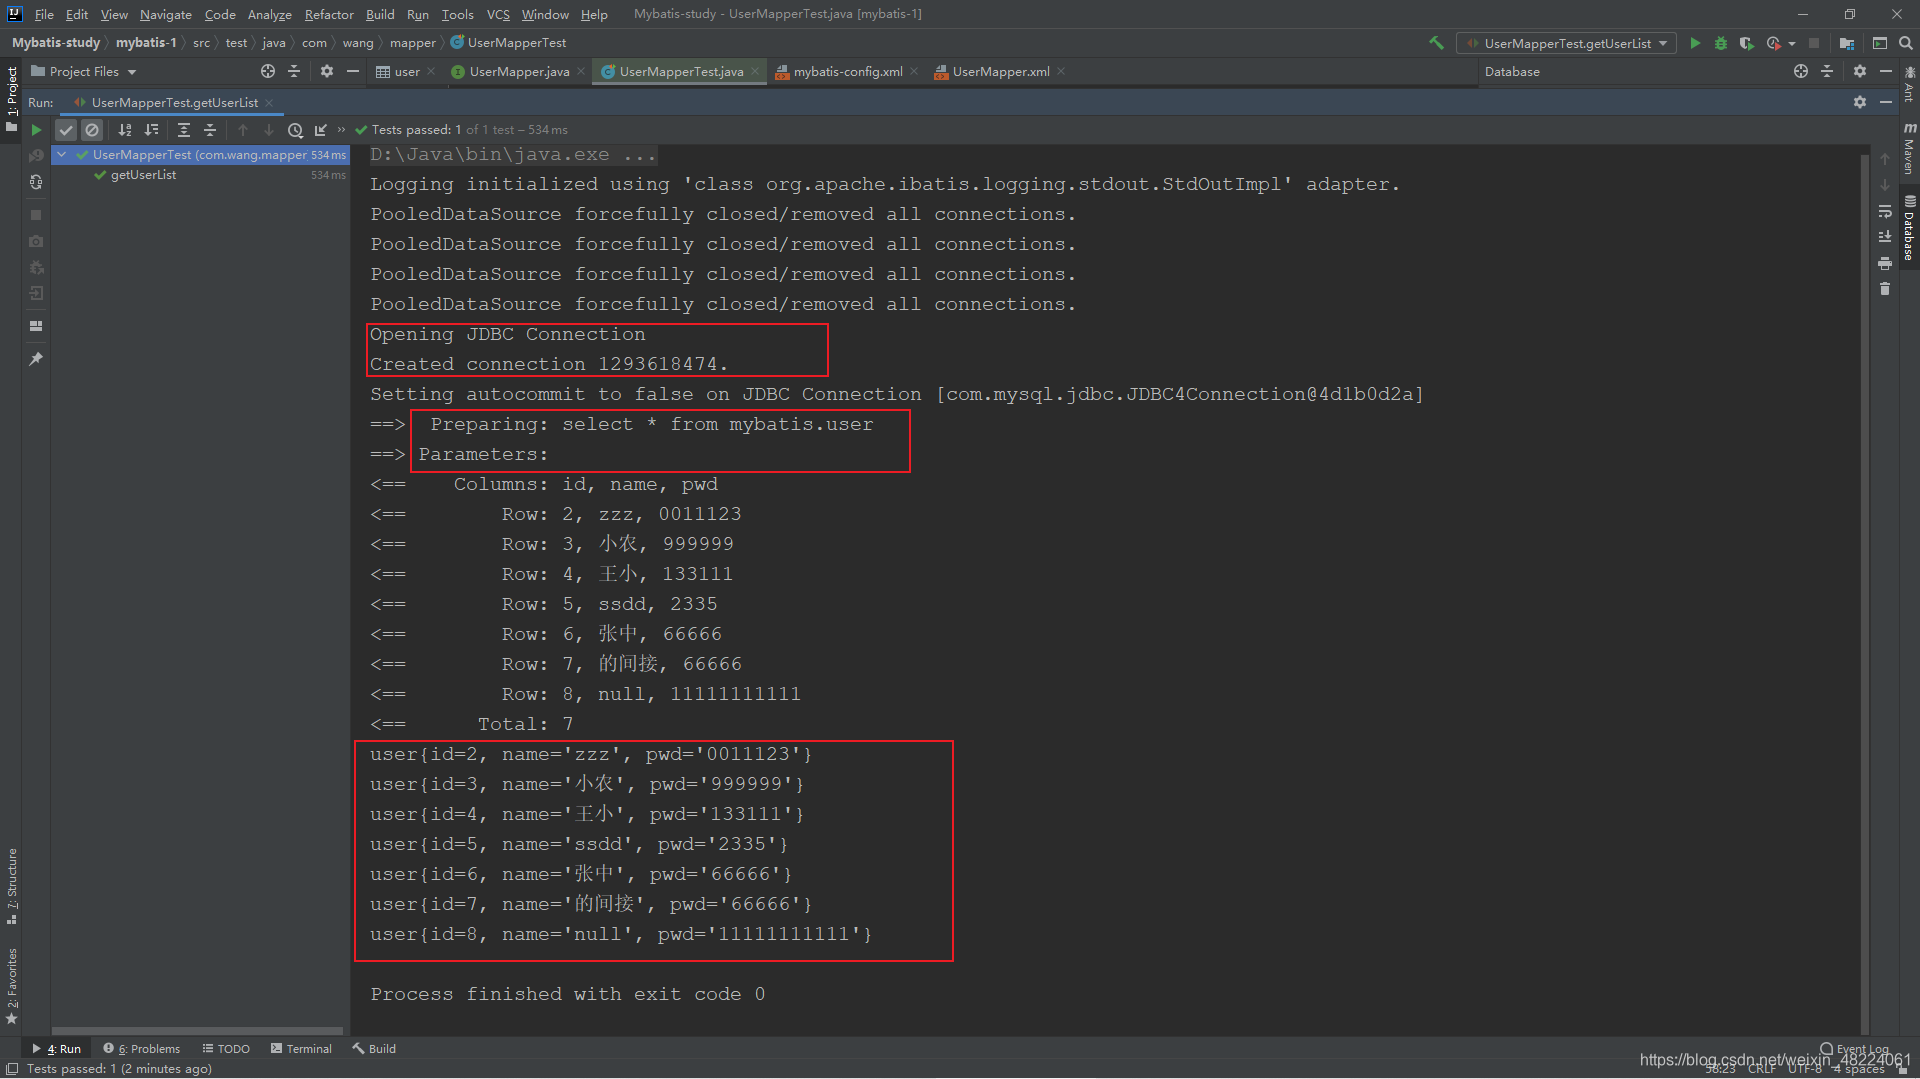Image resolution: width=1920 pixels, height=1079 pixels.
Task: Click Toggle auto-test icon in Run sidebar
Action: coord(36,182)
